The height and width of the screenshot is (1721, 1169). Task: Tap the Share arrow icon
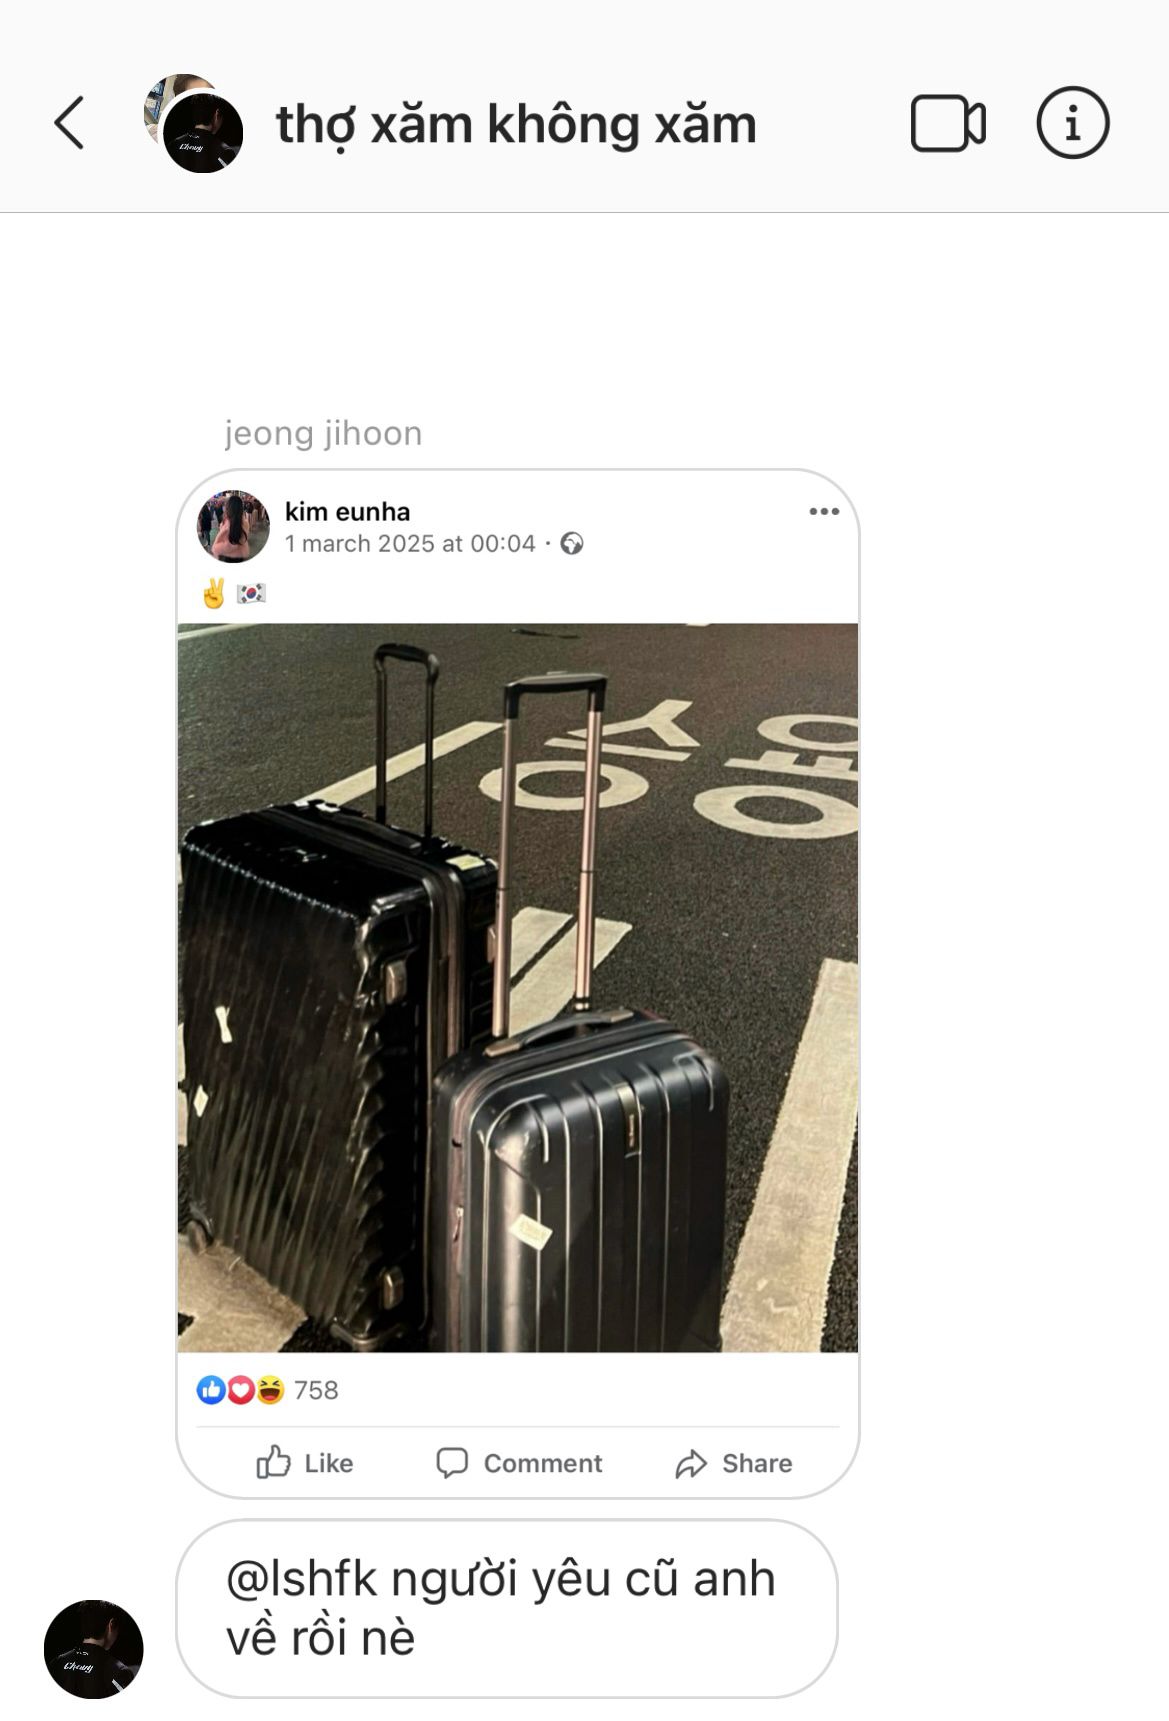(691, 1464)
